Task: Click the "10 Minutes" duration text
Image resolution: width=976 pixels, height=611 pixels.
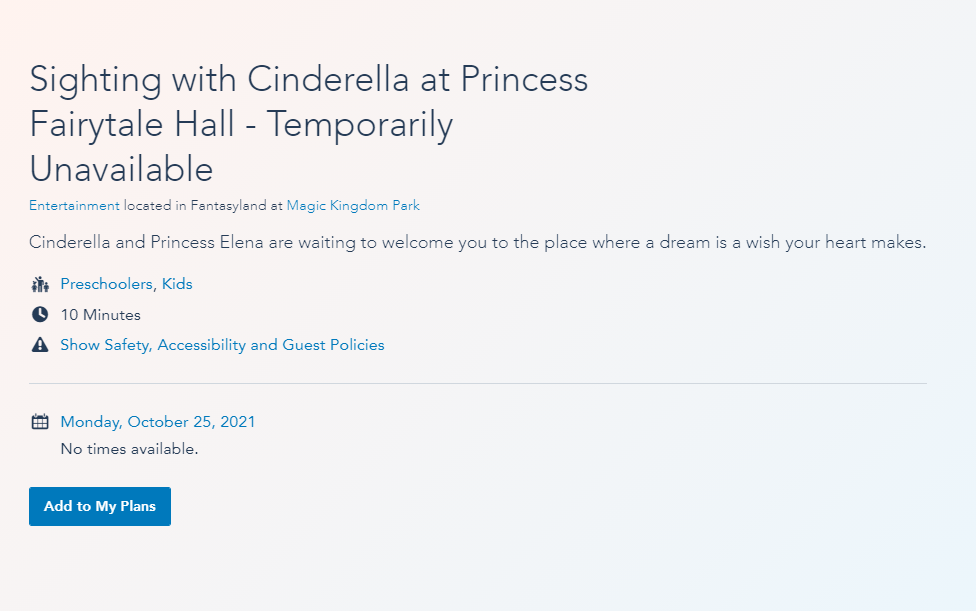Action: point(100,315)
